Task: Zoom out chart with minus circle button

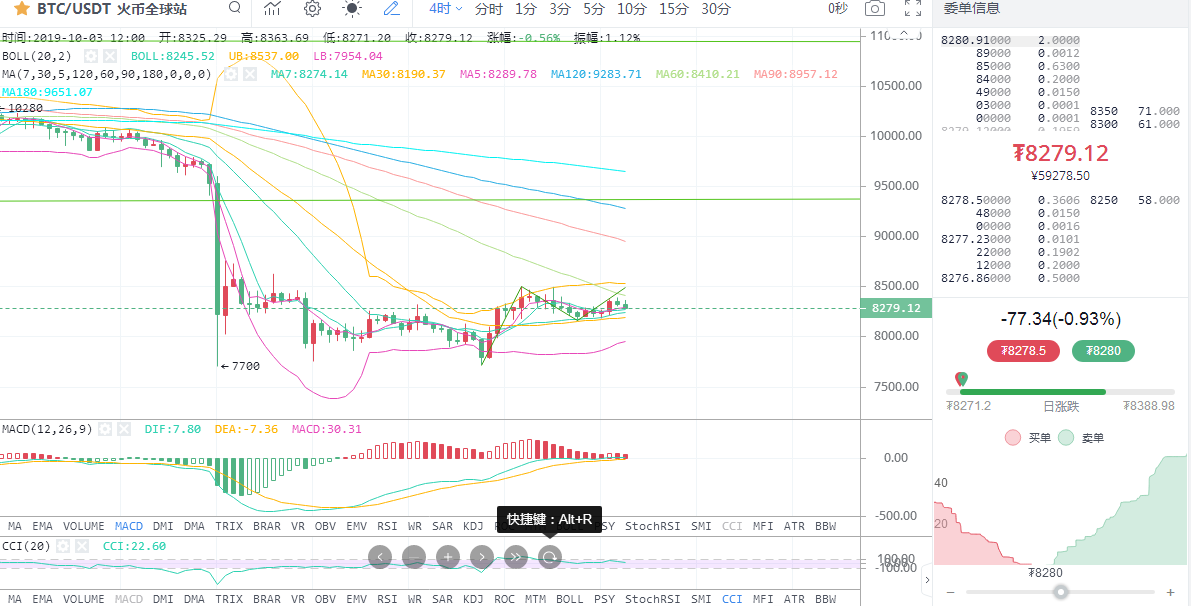Action: pos(414,557)
